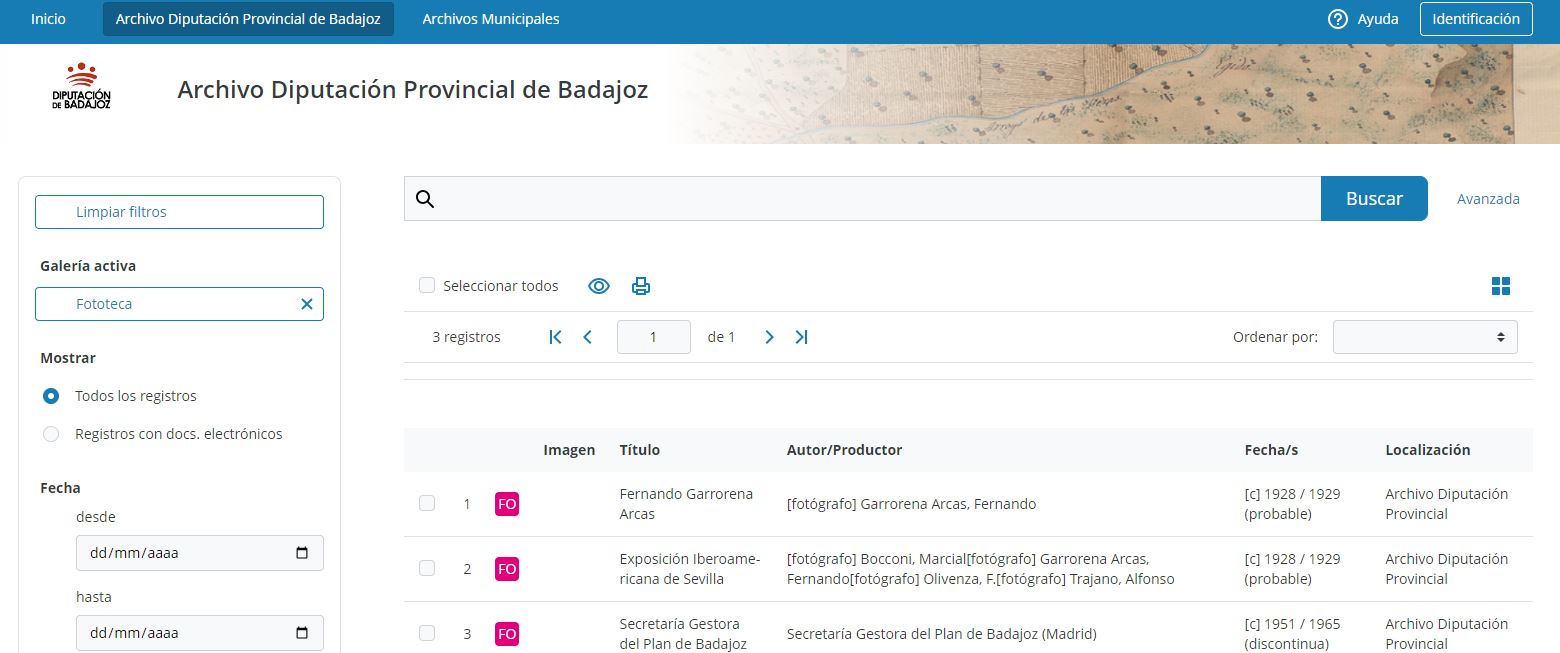The height and width of the screenshot is (653, 1560).
Task: Click FO badge on Secretaría Gestora row
Action: (507, 634)
